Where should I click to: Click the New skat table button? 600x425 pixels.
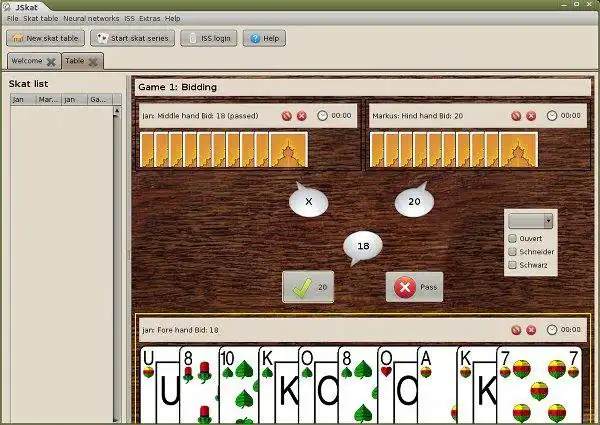point(45,38)
